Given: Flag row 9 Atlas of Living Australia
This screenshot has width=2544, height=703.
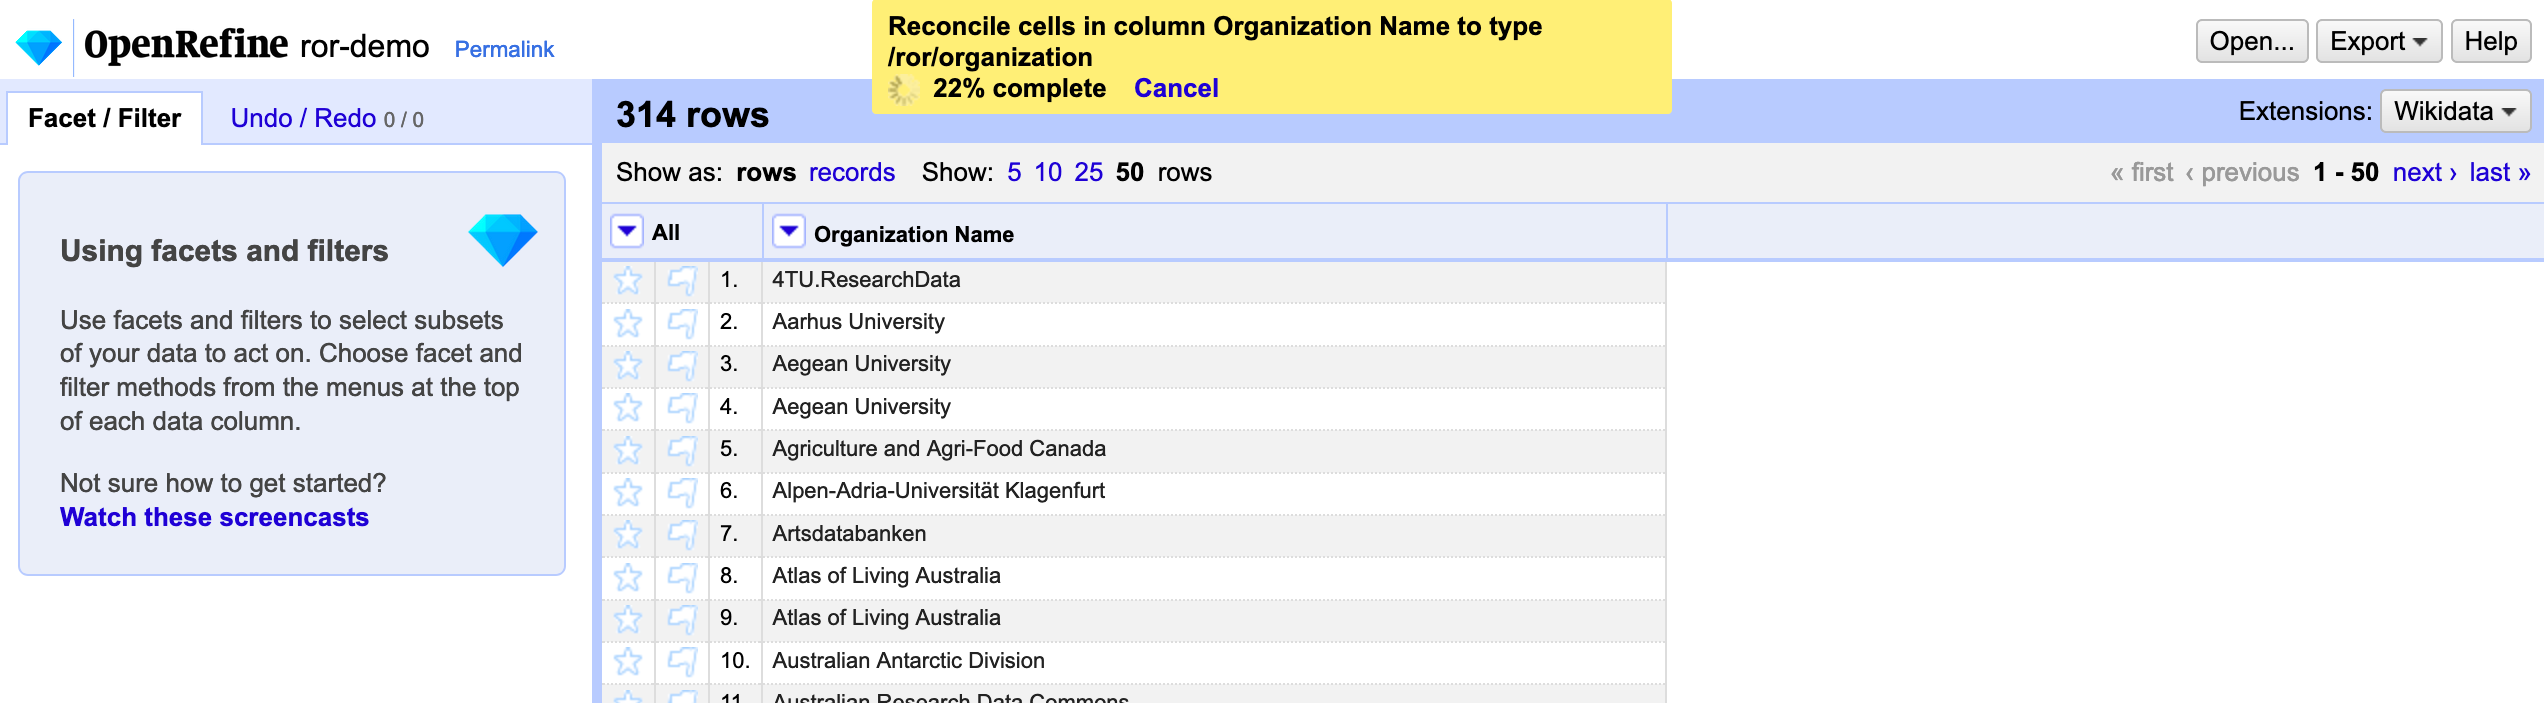Looking at the screenshot, I should pos(682,618).
